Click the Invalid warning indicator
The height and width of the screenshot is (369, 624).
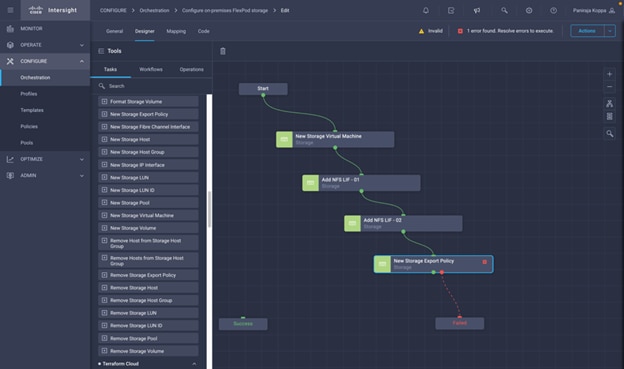point(430,31)
